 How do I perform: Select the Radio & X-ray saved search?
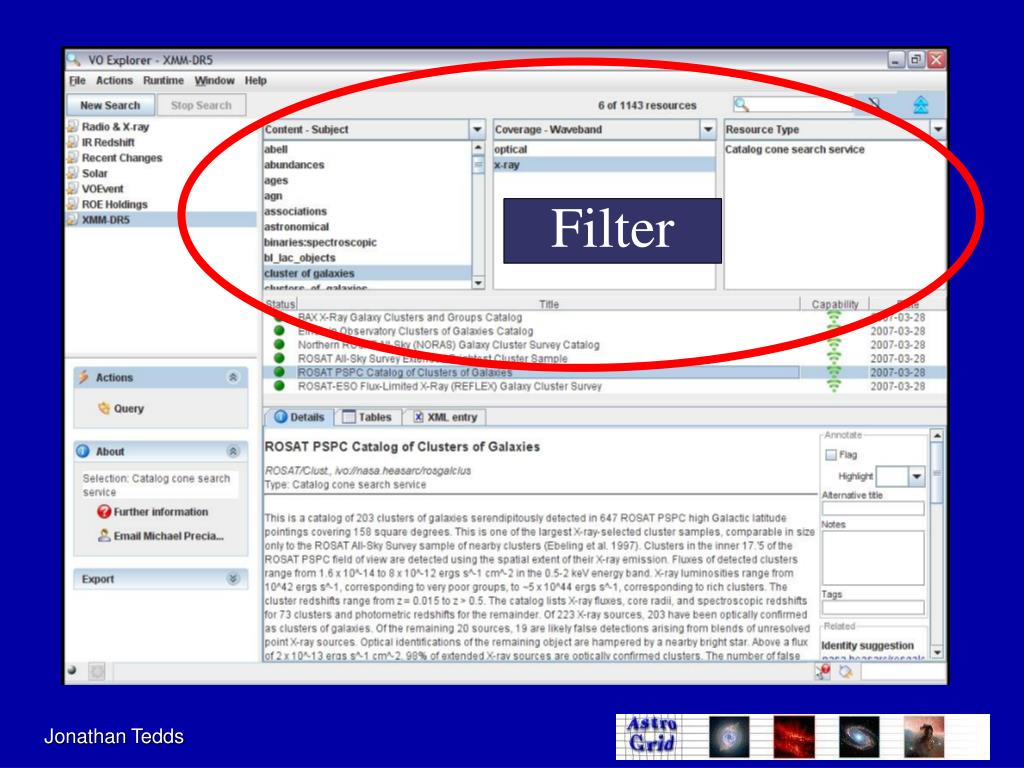115,127
